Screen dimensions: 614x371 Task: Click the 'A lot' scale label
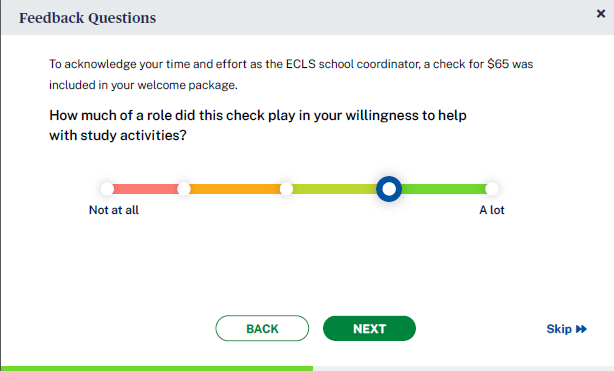coord(492,210)
